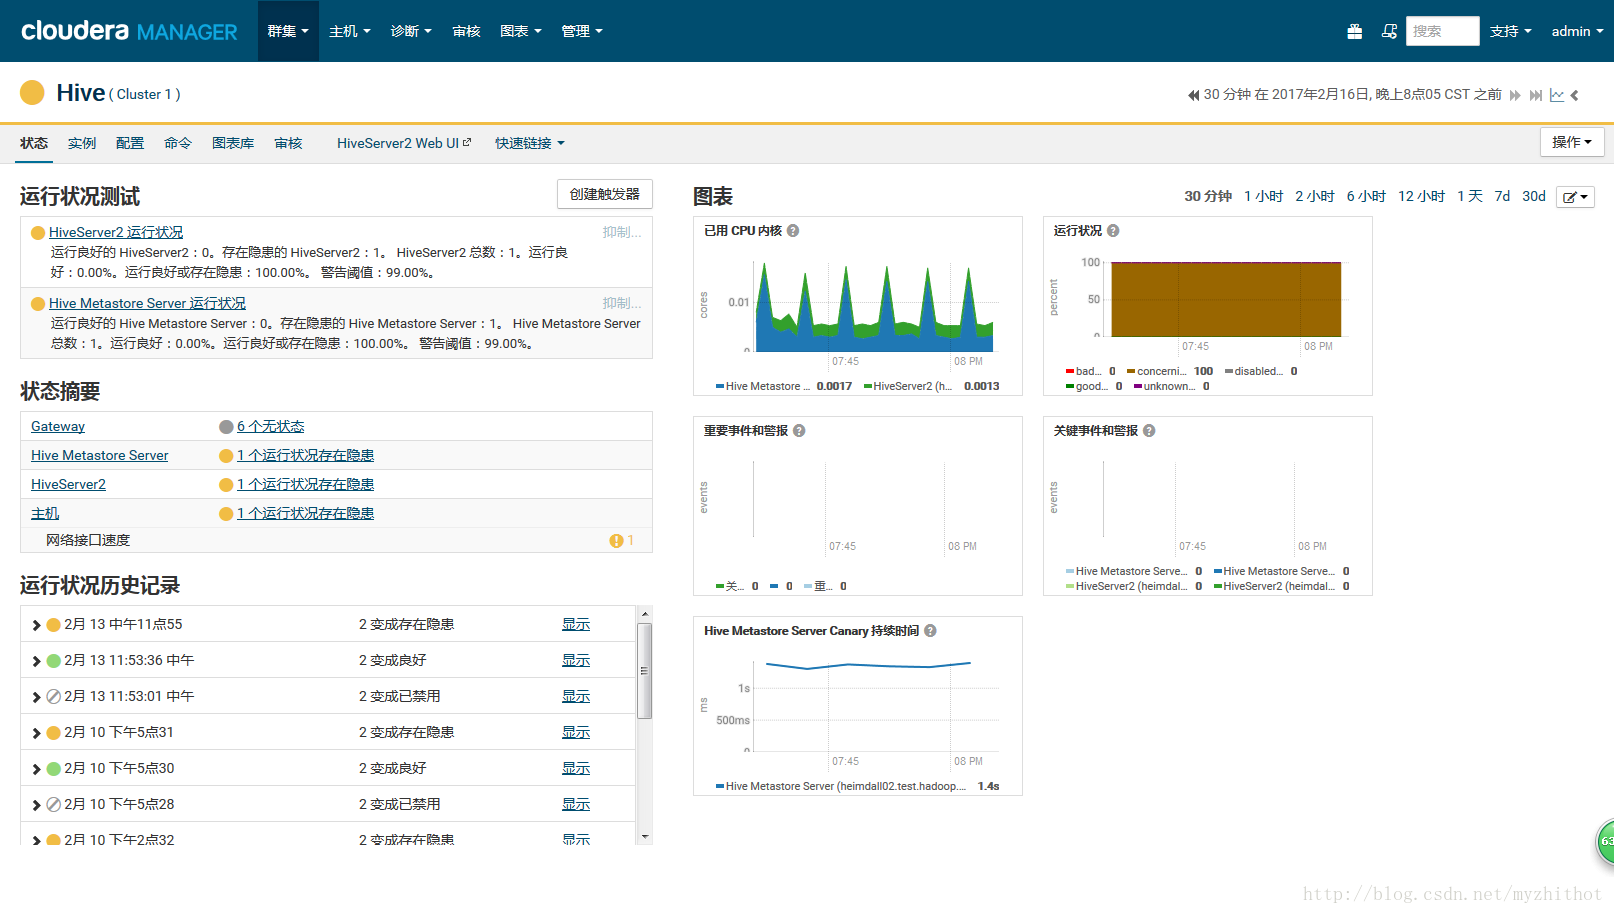Click 显示 for the 2月 10 下午5点30 entry
The height and width of the screenshot is (914, 1614).
[576, 768]
